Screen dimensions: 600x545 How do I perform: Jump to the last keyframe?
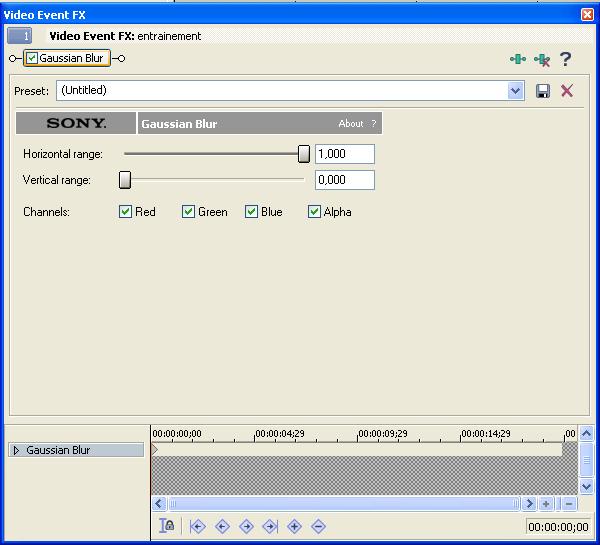point(270,527)
